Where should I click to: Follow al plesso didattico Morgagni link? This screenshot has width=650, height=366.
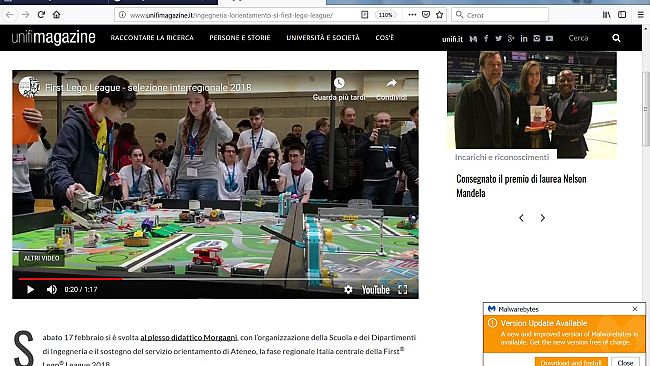(189, 337)
